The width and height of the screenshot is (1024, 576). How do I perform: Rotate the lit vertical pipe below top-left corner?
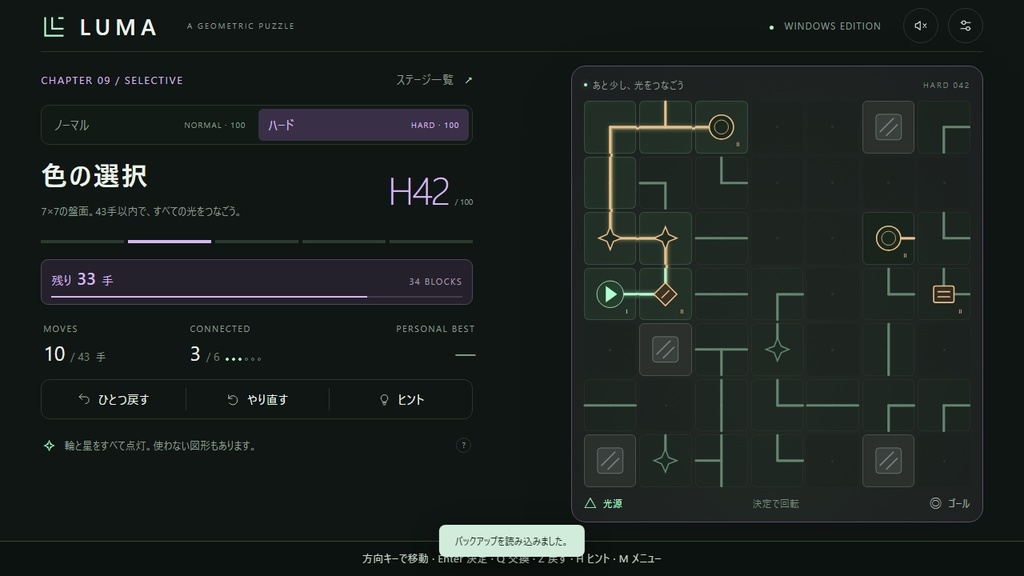point(610,183)
